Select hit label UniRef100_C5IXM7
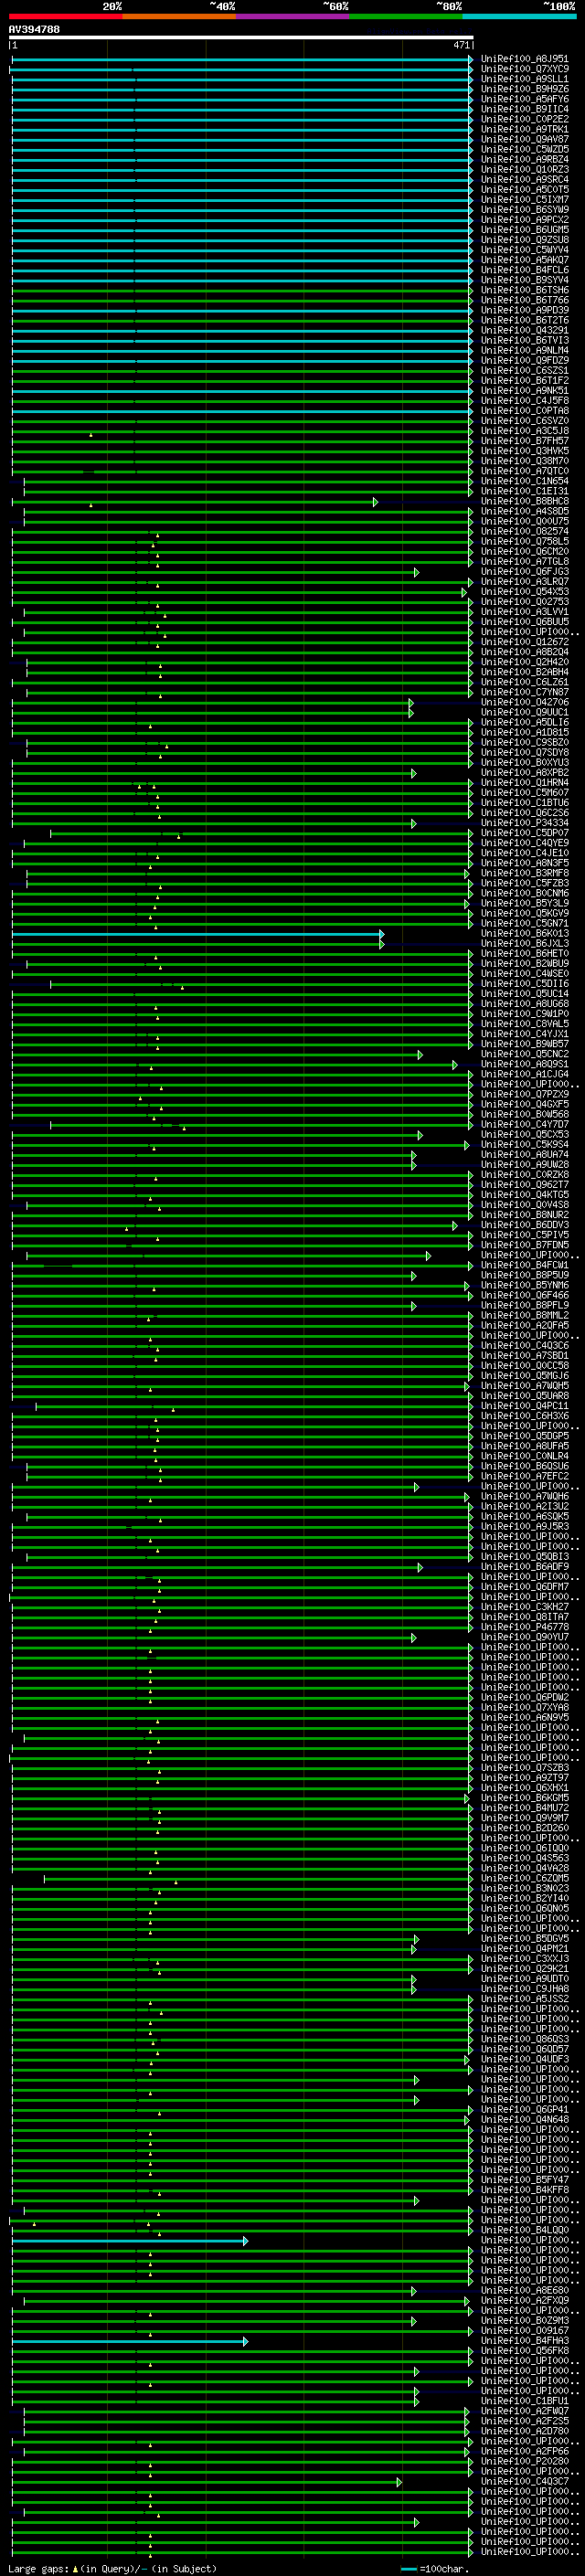Viewport: 585px width, 2576px height. tap(525, 200)
